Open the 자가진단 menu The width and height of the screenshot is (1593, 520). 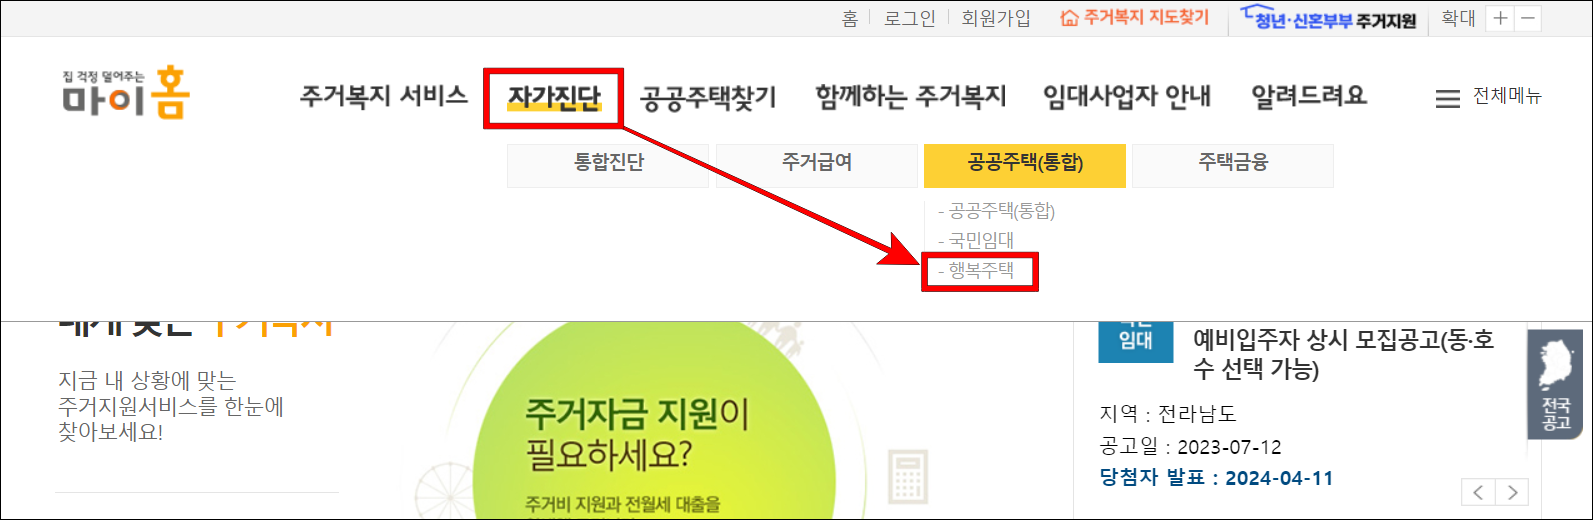[x=554, y=97]
